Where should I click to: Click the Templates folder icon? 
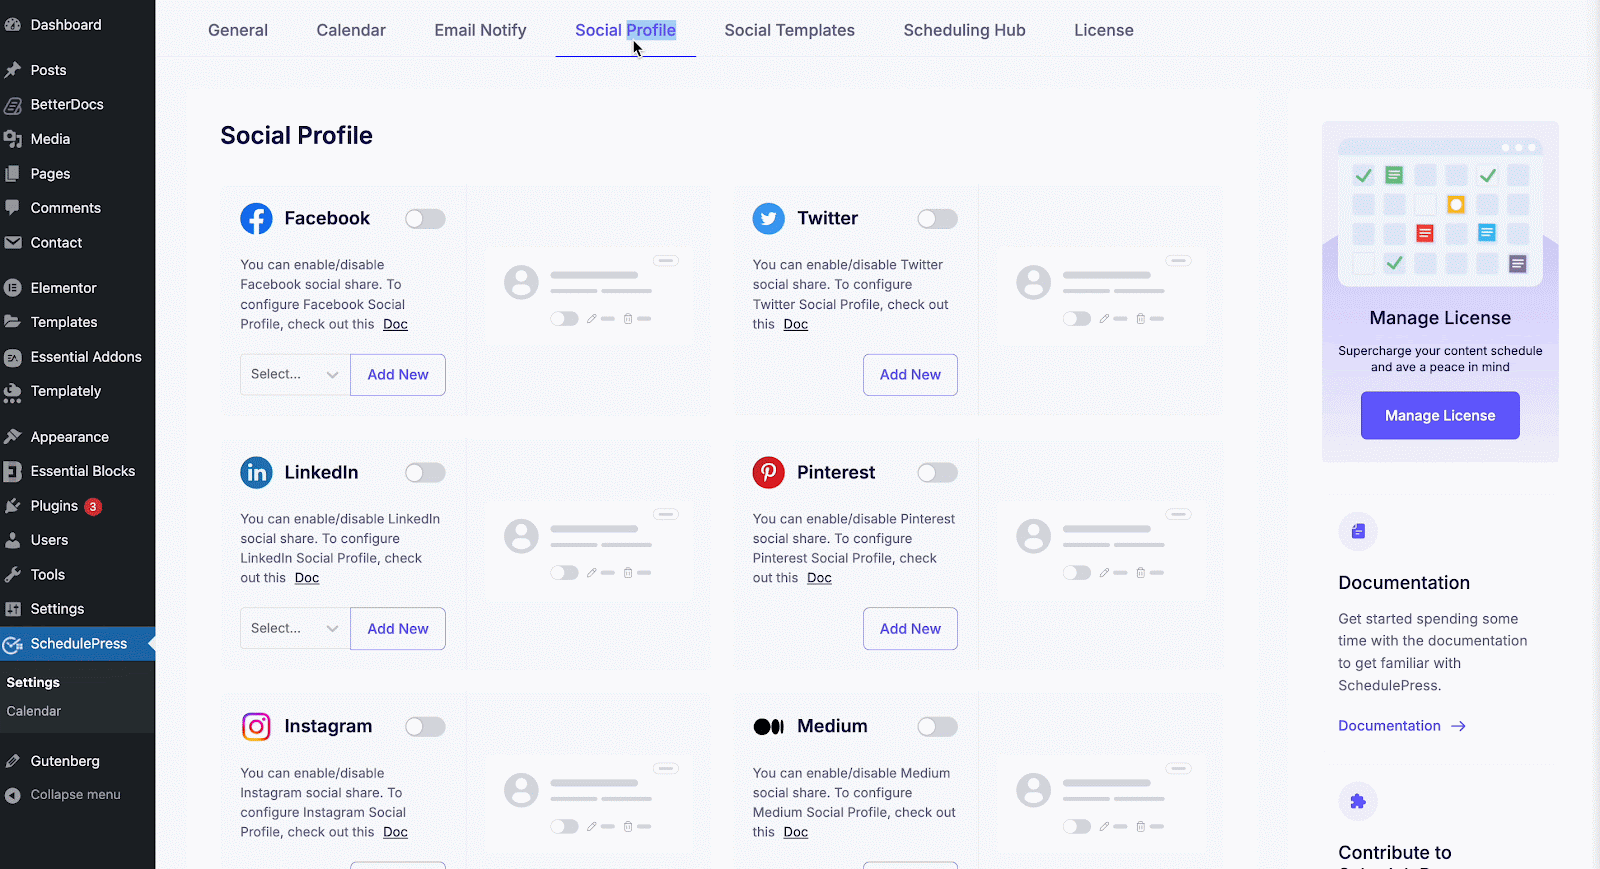click(13, 322)
